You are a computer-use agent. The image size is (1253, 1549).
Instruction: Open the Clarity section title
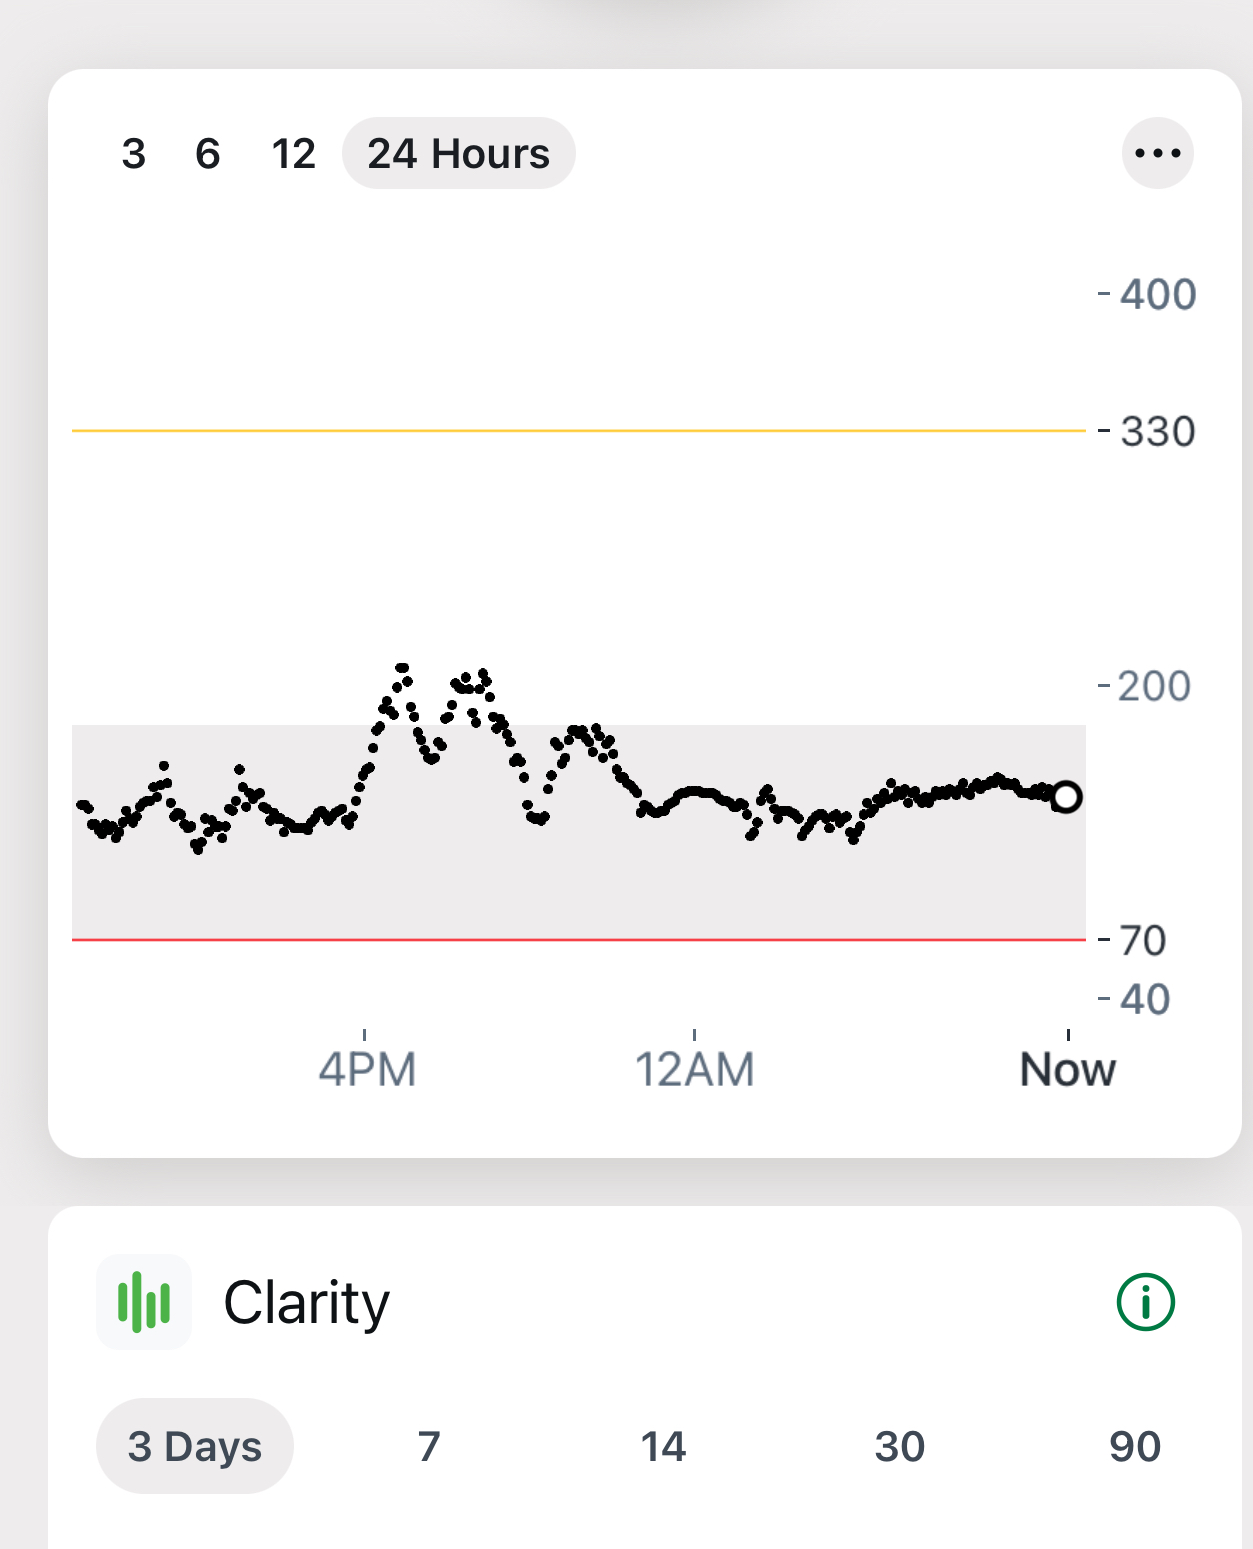306,1302
